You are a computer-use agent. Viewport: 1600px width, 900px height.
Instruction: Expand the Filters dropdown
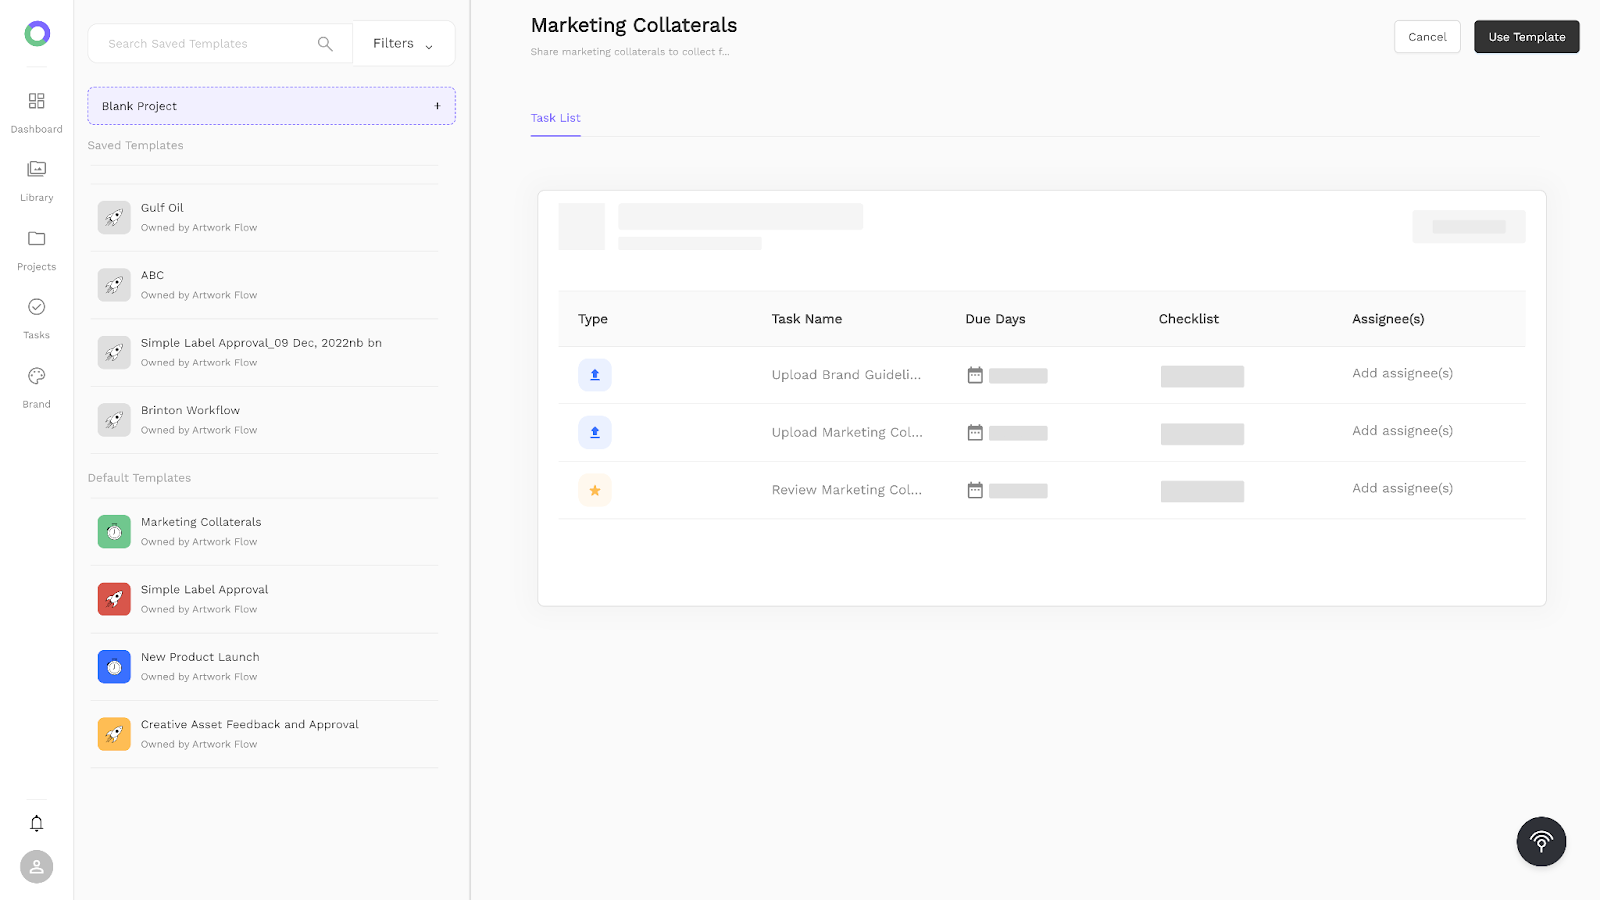[x=402, y=43]
